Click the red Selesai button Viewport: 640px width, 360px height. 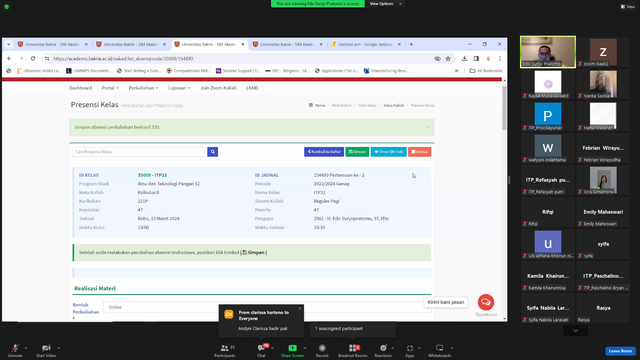pyautogui.click(x=420, y=152)
